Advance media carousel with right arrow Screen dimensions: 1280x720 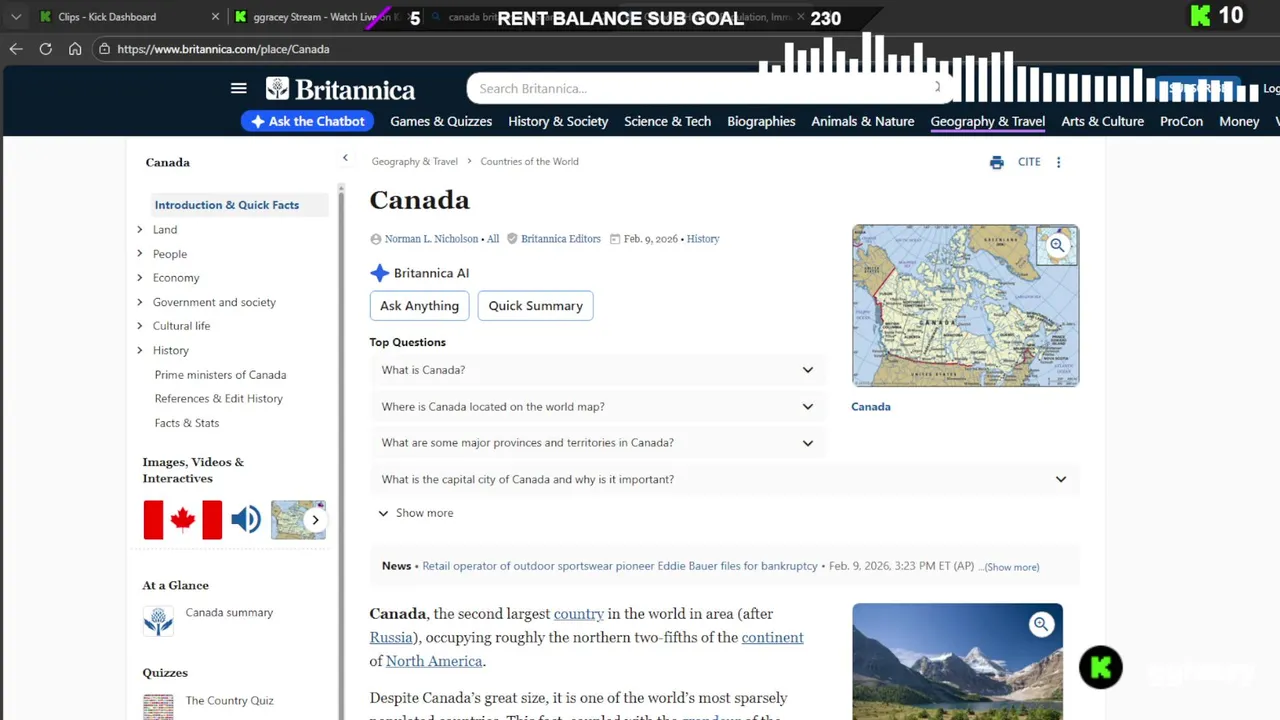click(x=315, y=520)
